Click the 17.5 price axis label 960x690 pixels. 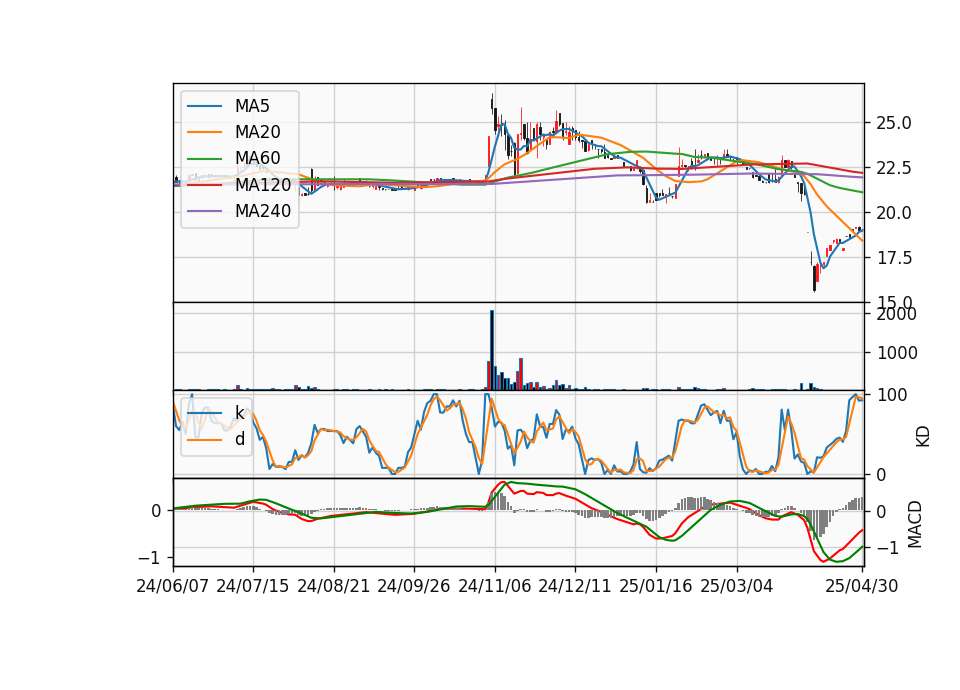coord(894,258)
